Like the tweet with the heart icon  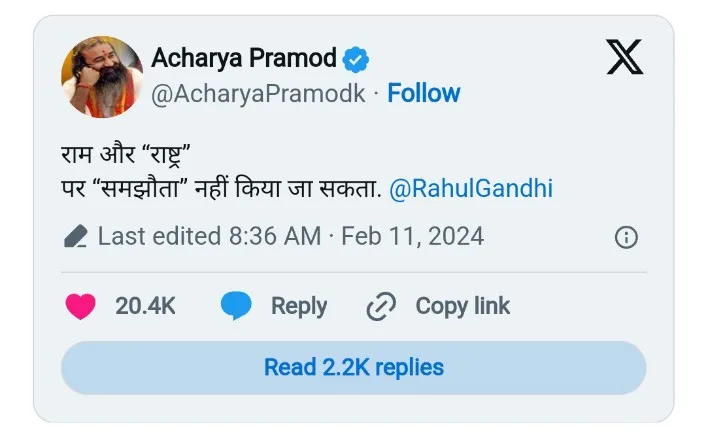click(80, 306)
